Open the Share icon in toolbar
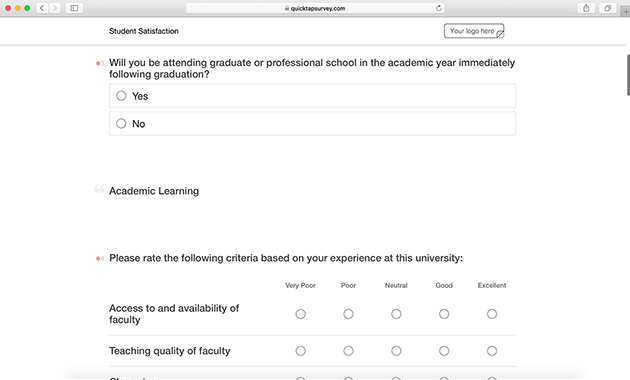 586,8
